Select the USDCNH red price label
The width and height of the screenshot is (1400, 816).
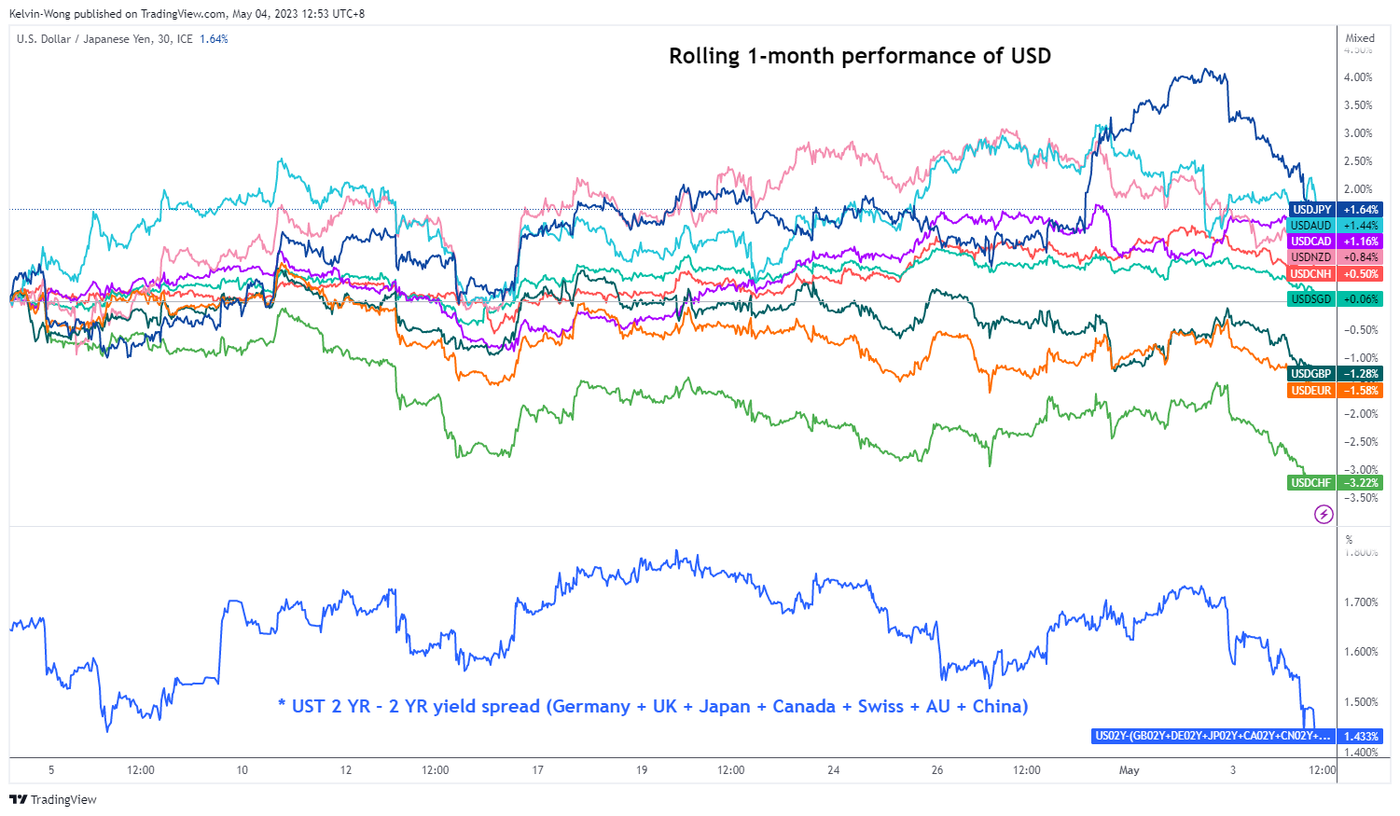tap(1336, 274)
